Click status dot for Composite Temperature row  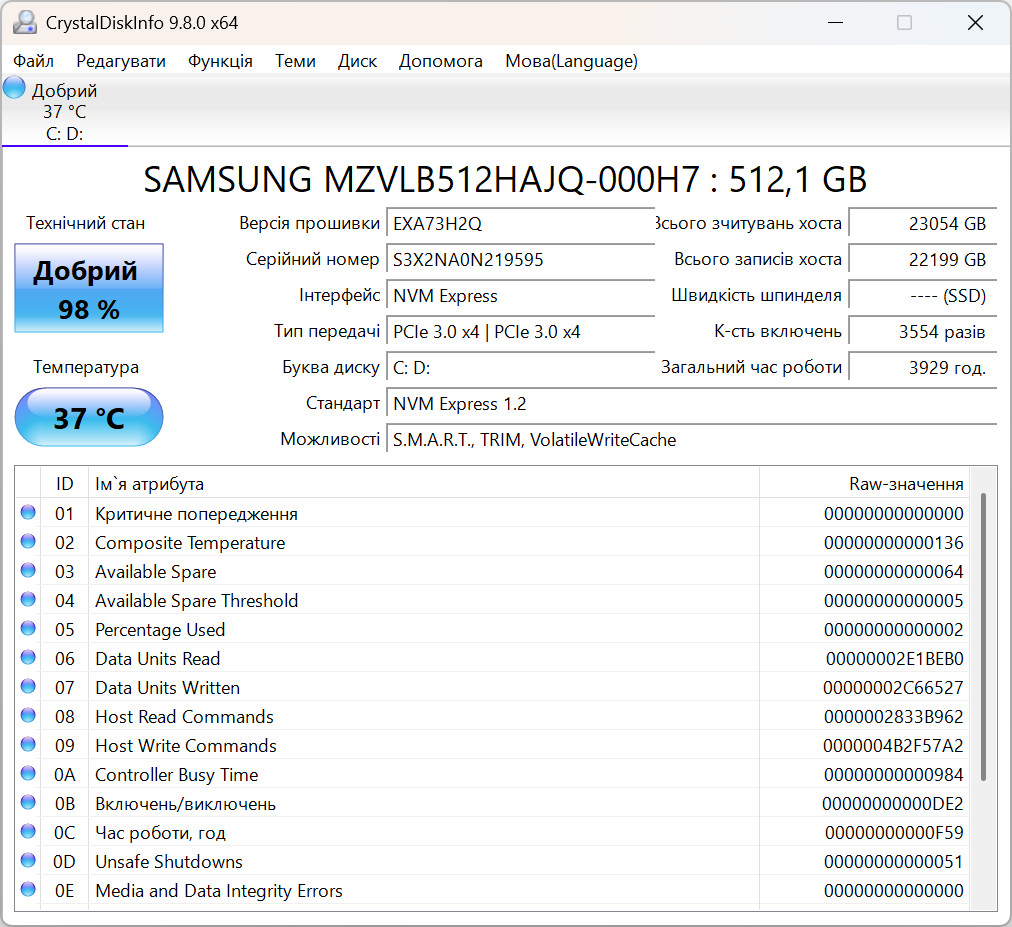(28, 542)
